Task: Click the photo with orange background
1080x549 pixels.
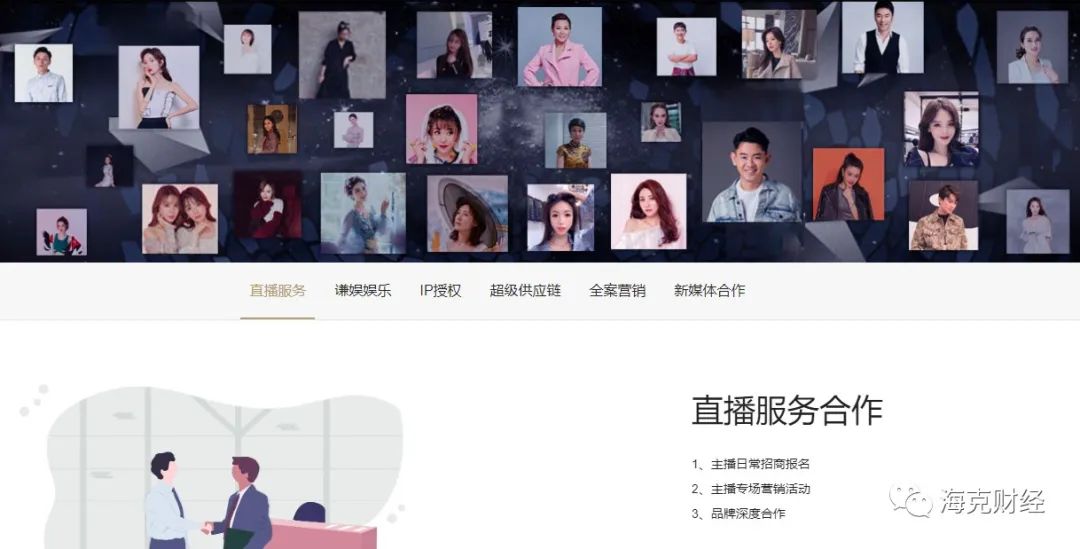Action: (849, 184)
